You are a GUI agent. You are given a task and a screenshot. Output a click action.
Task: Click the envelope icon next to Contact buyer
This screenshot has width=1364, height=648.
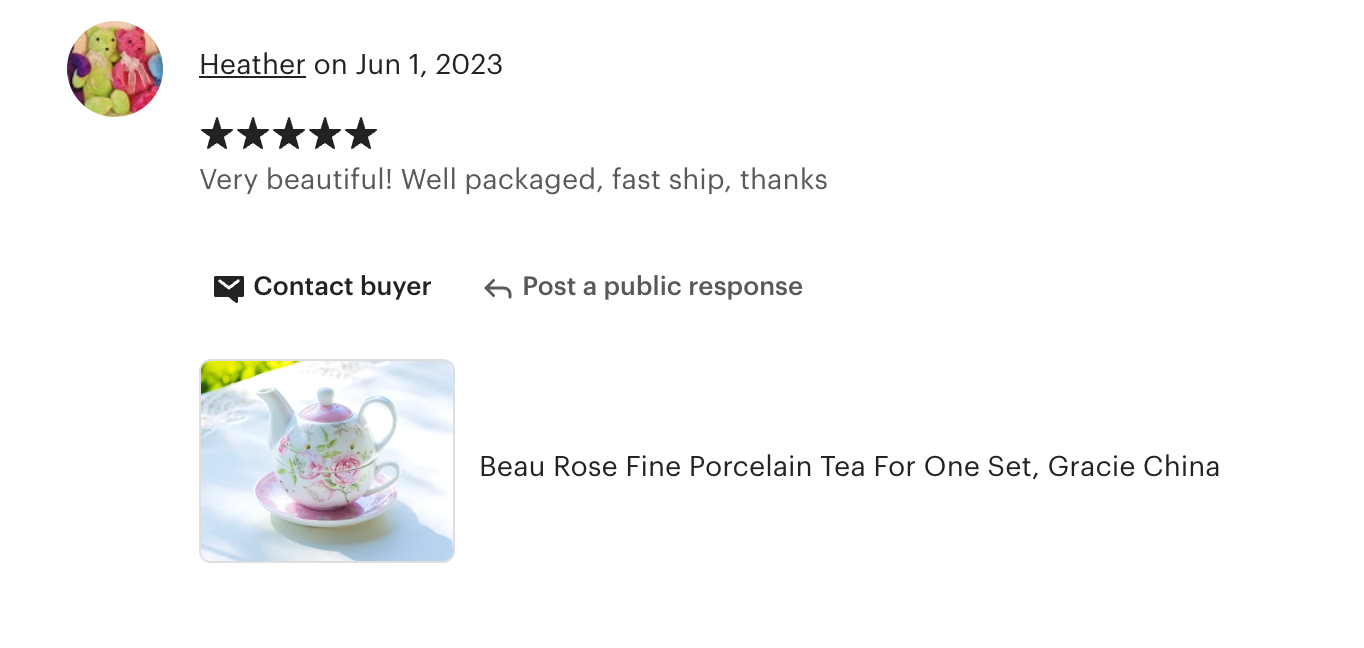click(229, 287)
